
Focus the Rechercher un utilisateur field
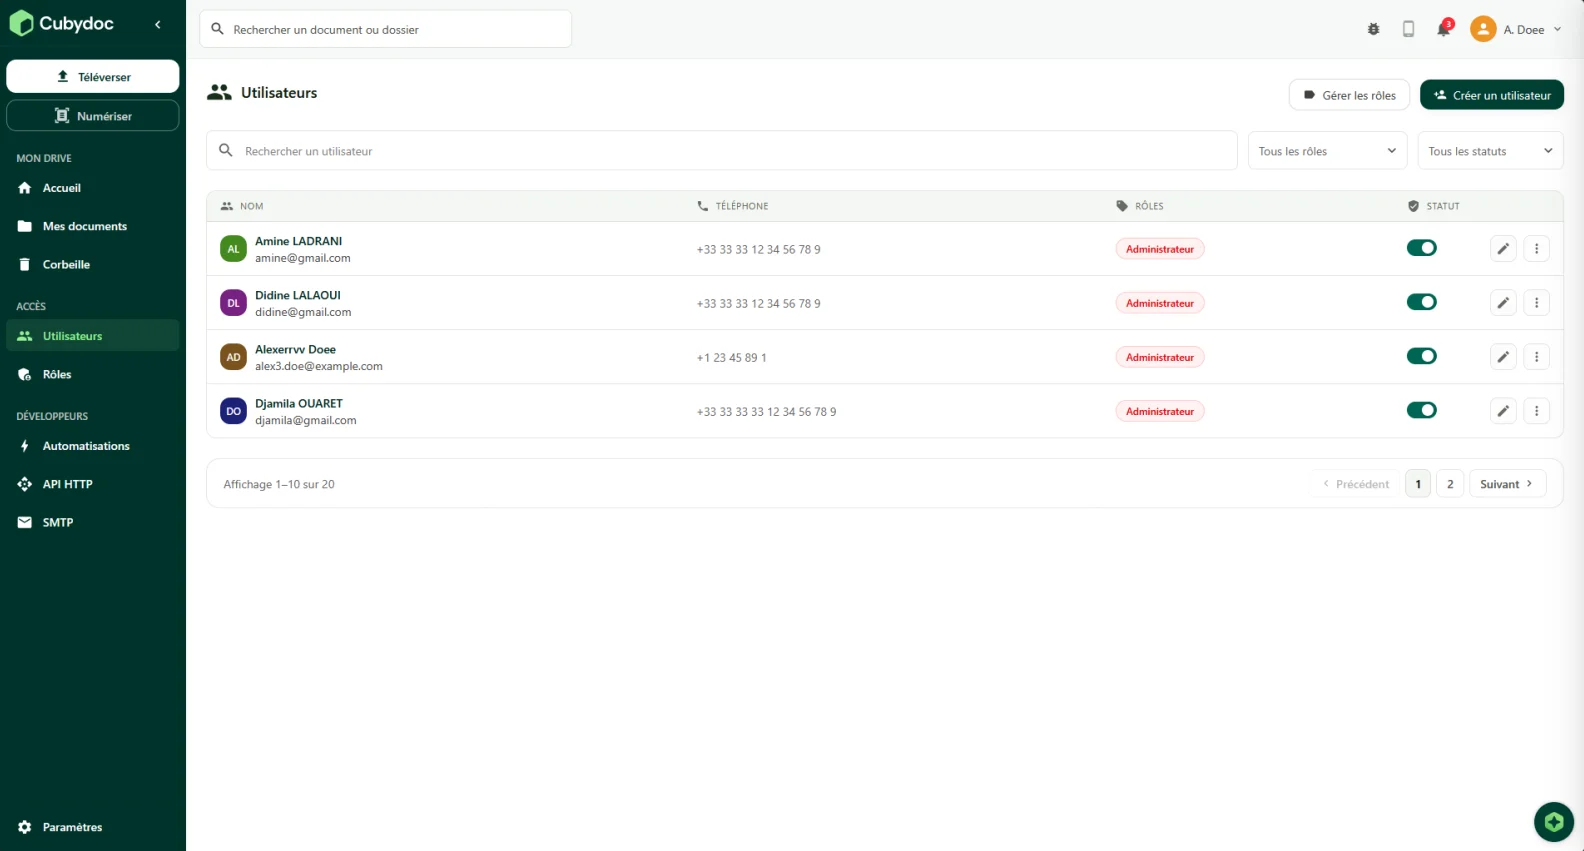(x=722, y=151)
